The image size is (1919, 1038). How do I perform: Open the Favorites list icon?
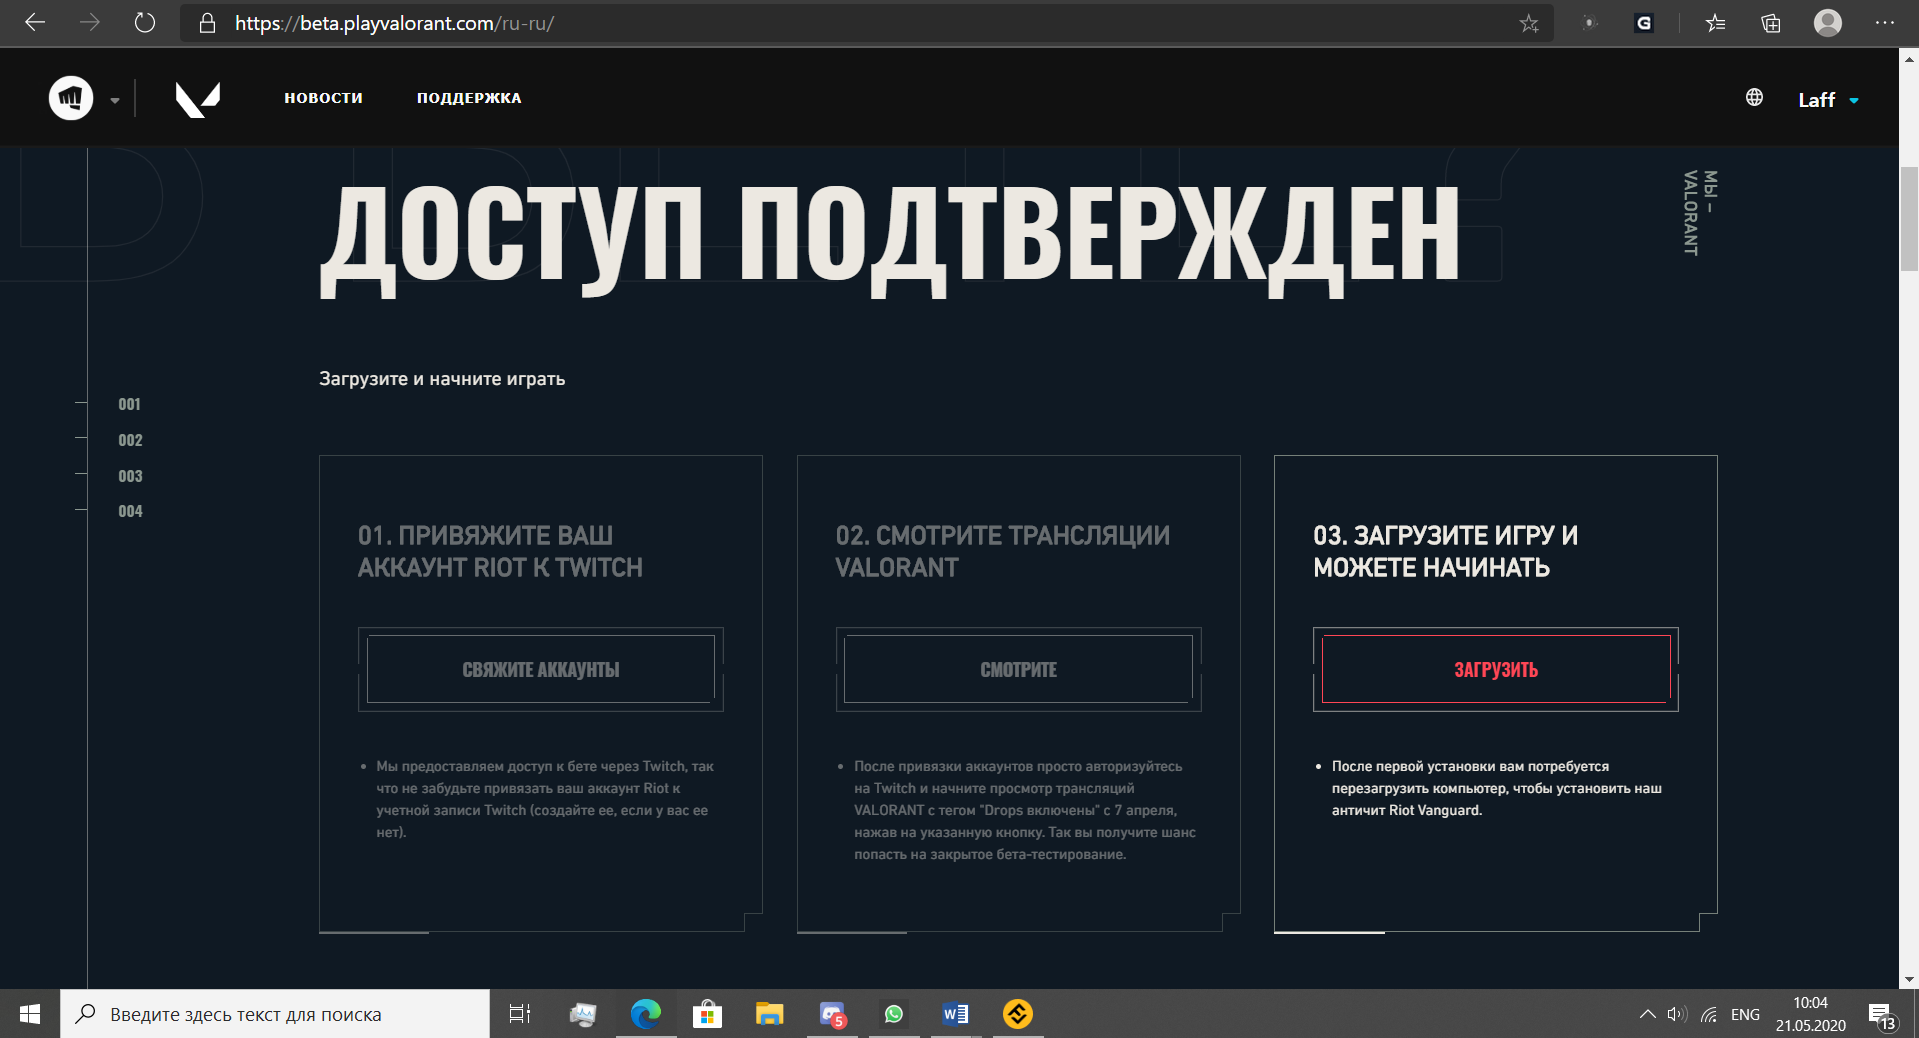point(1716,23)
